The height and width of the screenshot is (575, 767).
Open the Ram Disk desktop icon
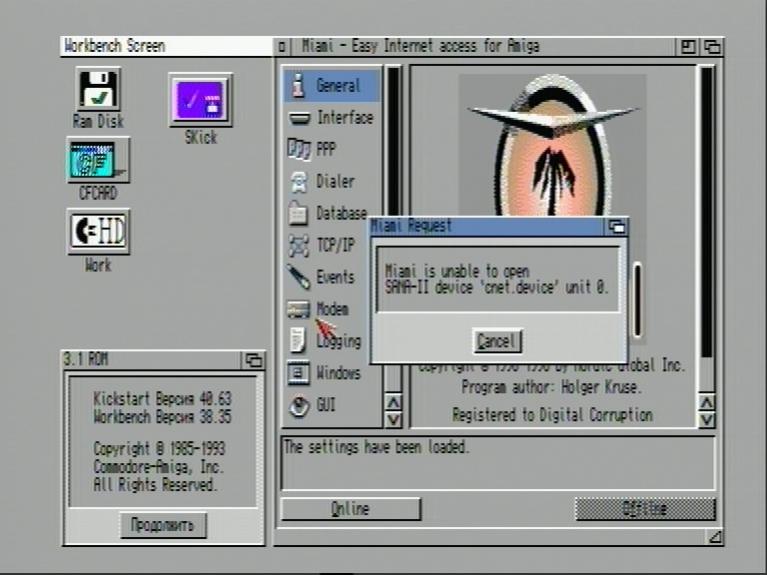[x=98, y=91]
